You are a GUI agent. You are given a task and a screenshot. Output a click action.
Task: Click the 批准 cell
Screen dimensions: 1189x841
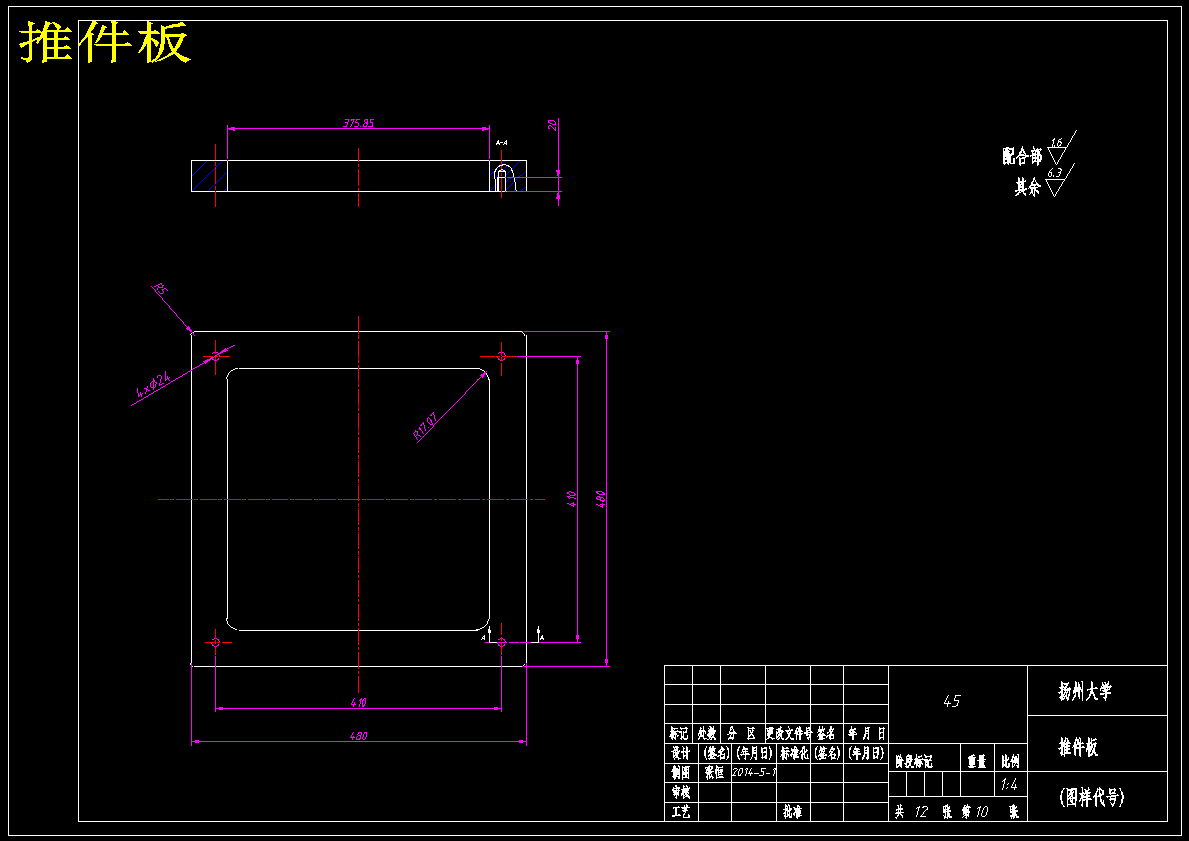point(792,812)
